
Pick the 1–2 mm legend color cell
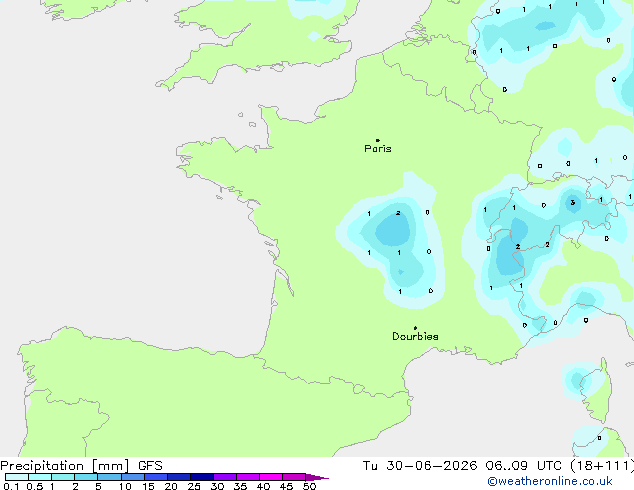pyautogui.click(x=63, y=477)
